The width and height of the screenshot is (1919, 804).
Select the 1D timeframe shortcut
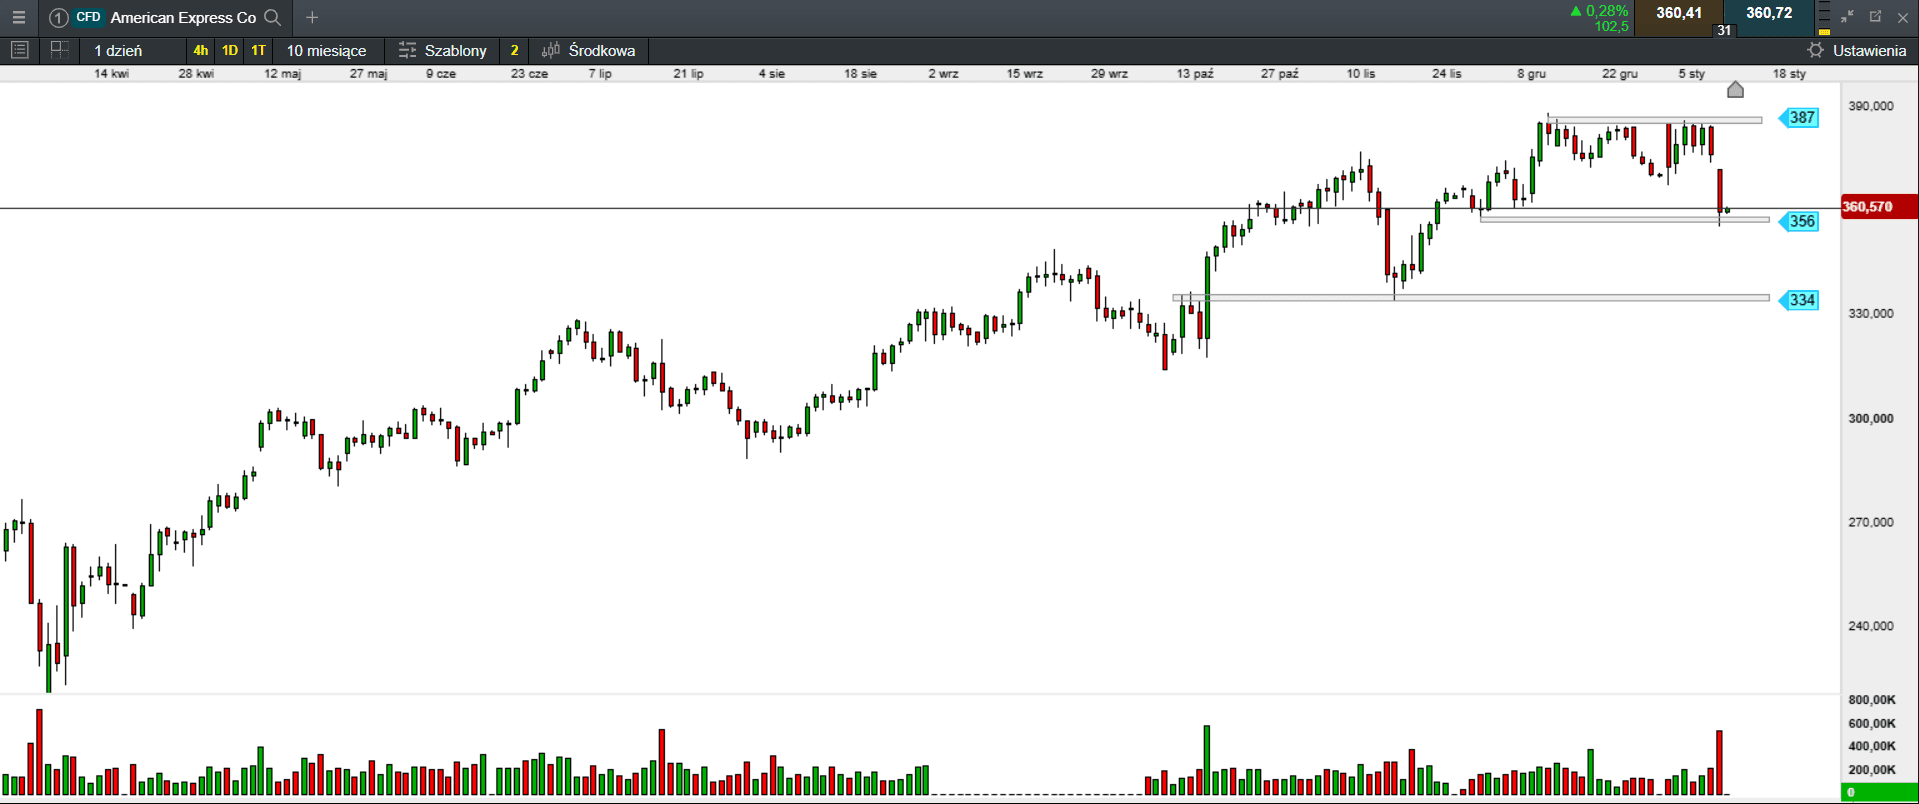[x=230, y=50]
